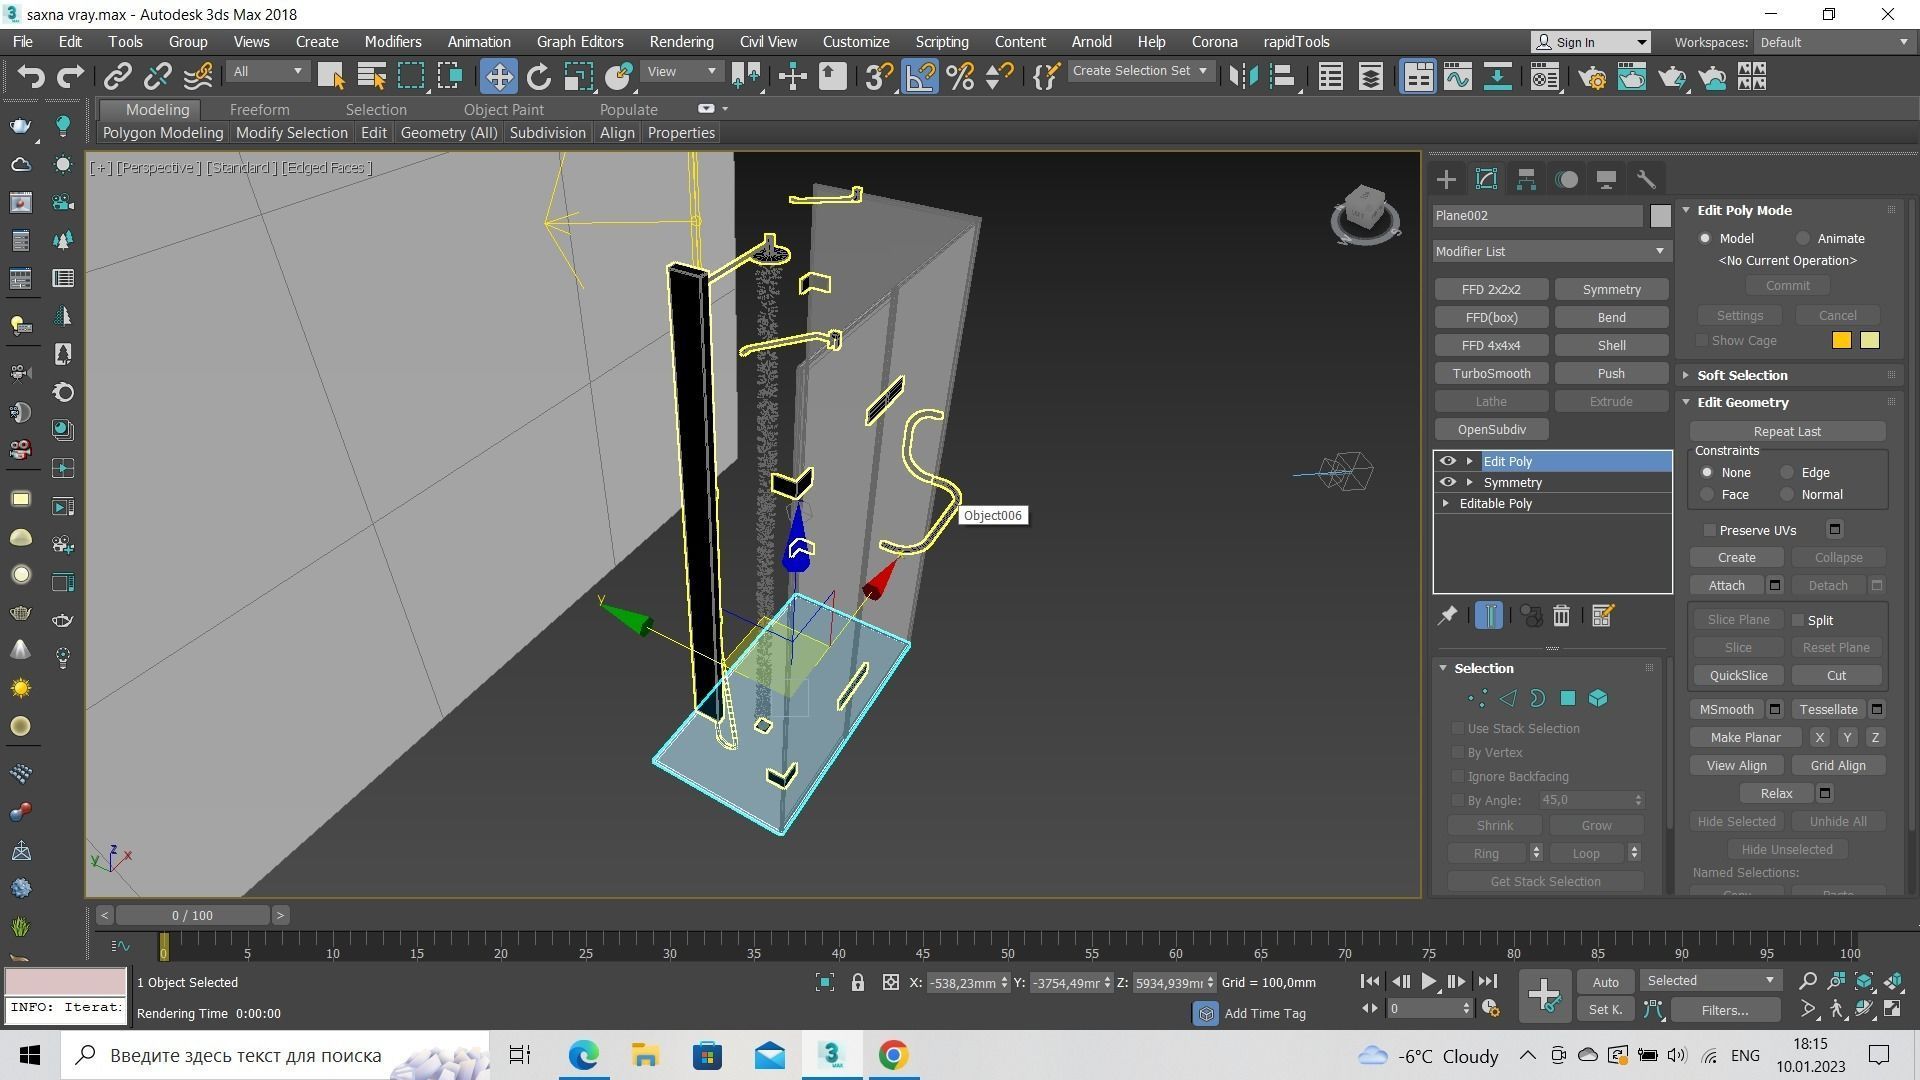Viewport: 1920px width, 1080px height.
Task: Click the Undo arrow icon
Action: coord(31,77)
